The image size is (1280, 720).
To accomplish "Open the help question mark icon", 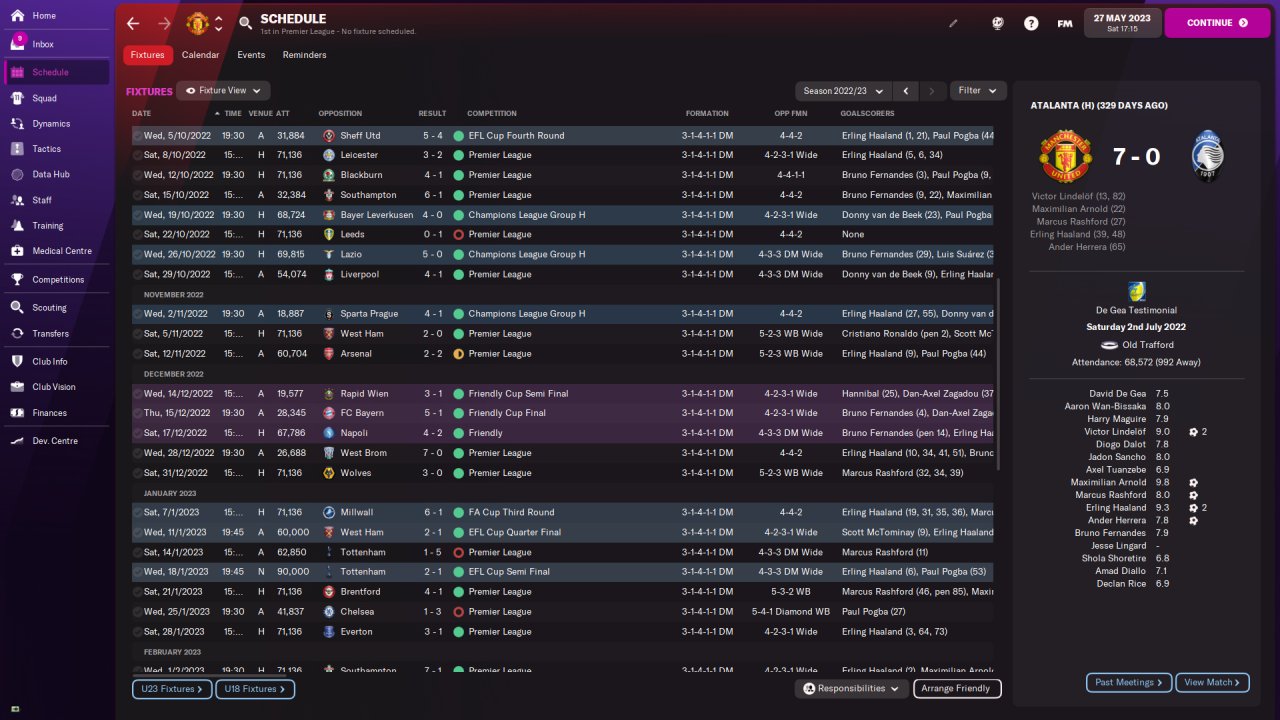I will tap(1031, 23).
